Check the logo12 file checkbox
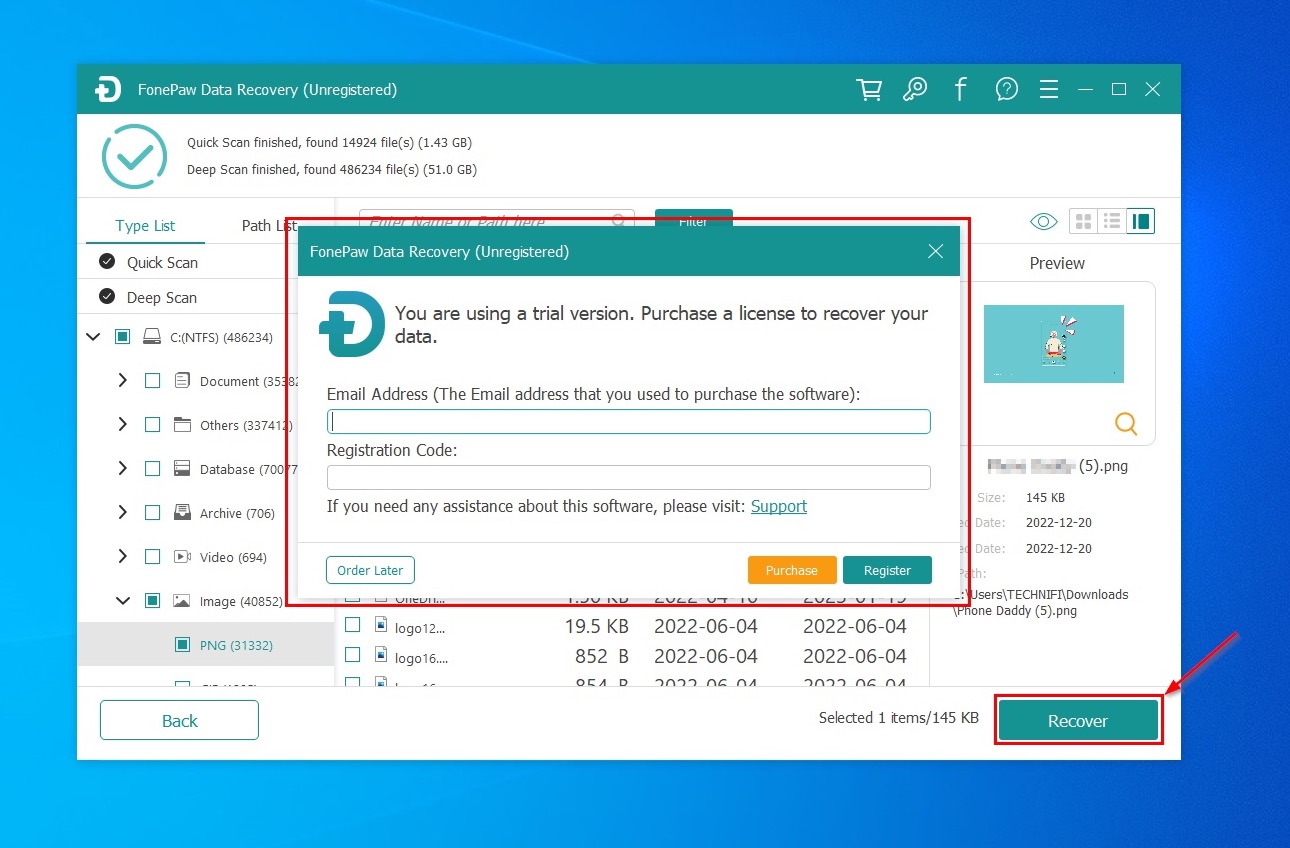The height and width of the screenshot is (848, 1290). [x=352, y=625]
